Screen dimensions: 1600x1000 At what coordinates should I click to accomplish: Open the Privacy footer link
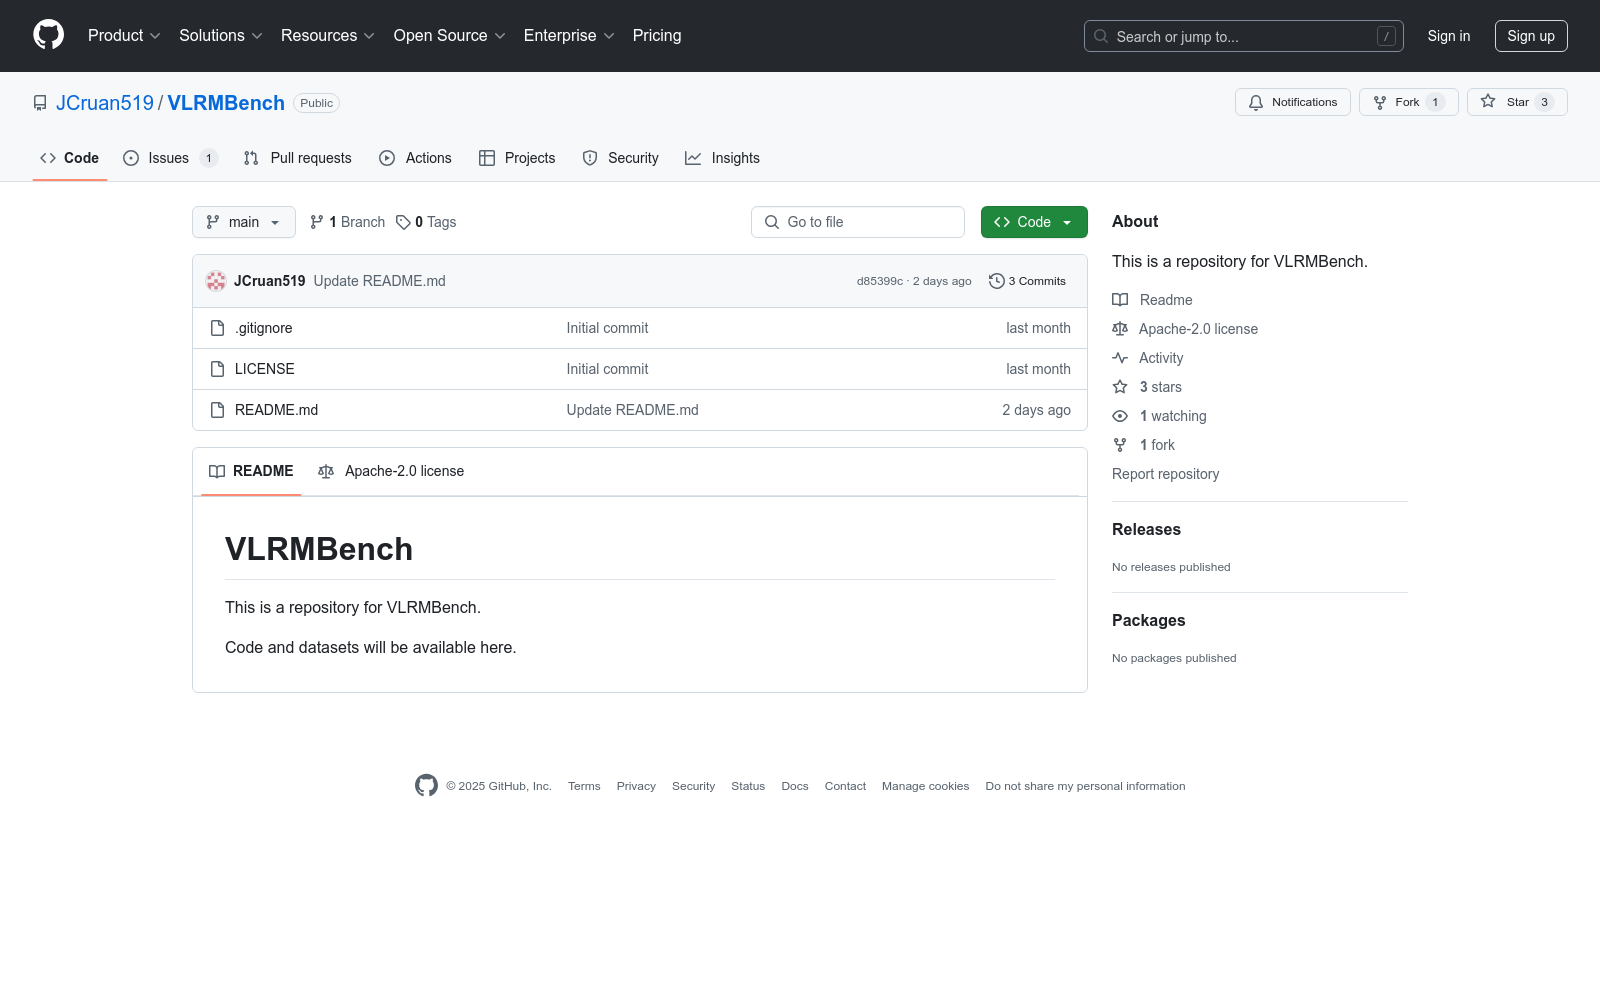[x=636, y=786]
